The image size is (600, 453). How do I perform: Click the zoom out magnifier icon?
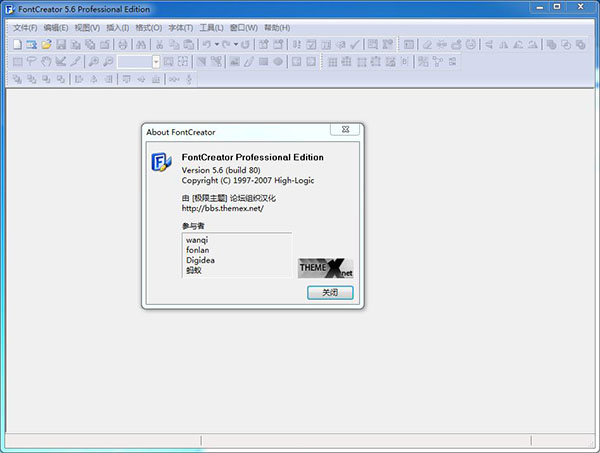pos(108,62)
